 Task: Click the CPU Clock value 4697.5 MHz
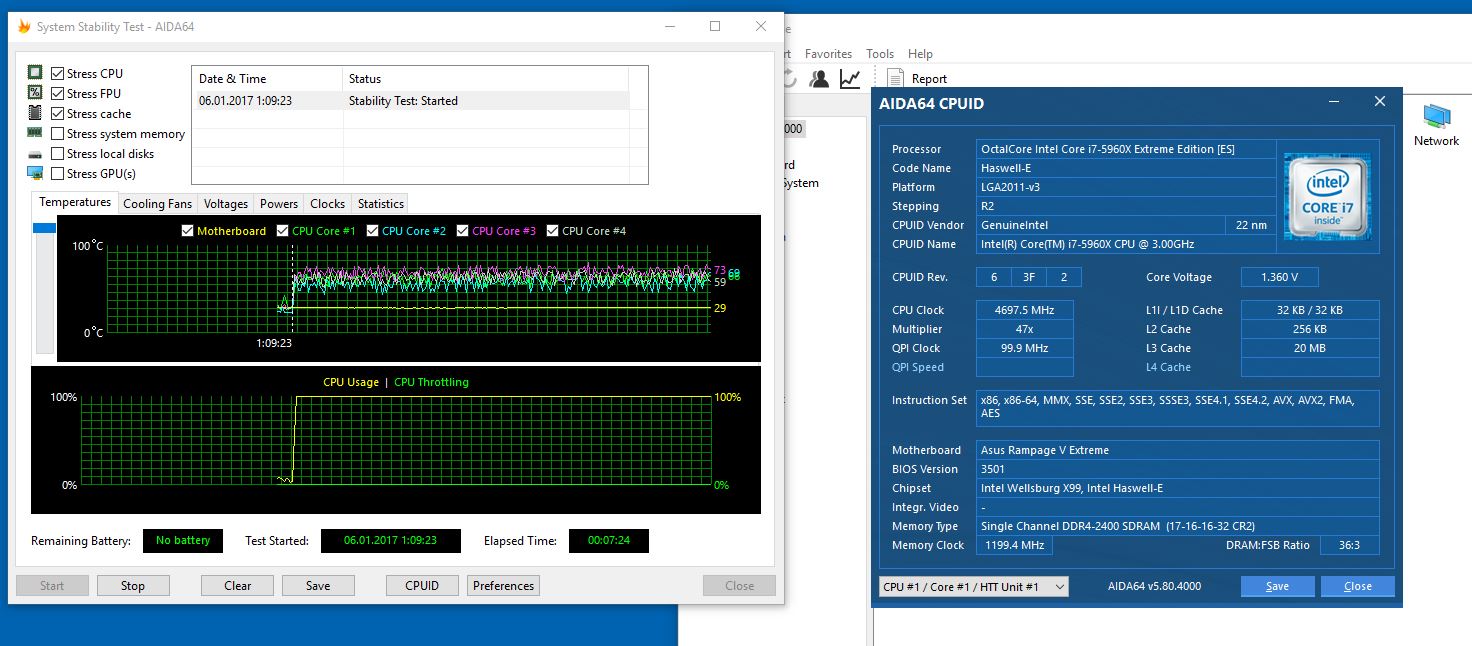coord(1025,310)
